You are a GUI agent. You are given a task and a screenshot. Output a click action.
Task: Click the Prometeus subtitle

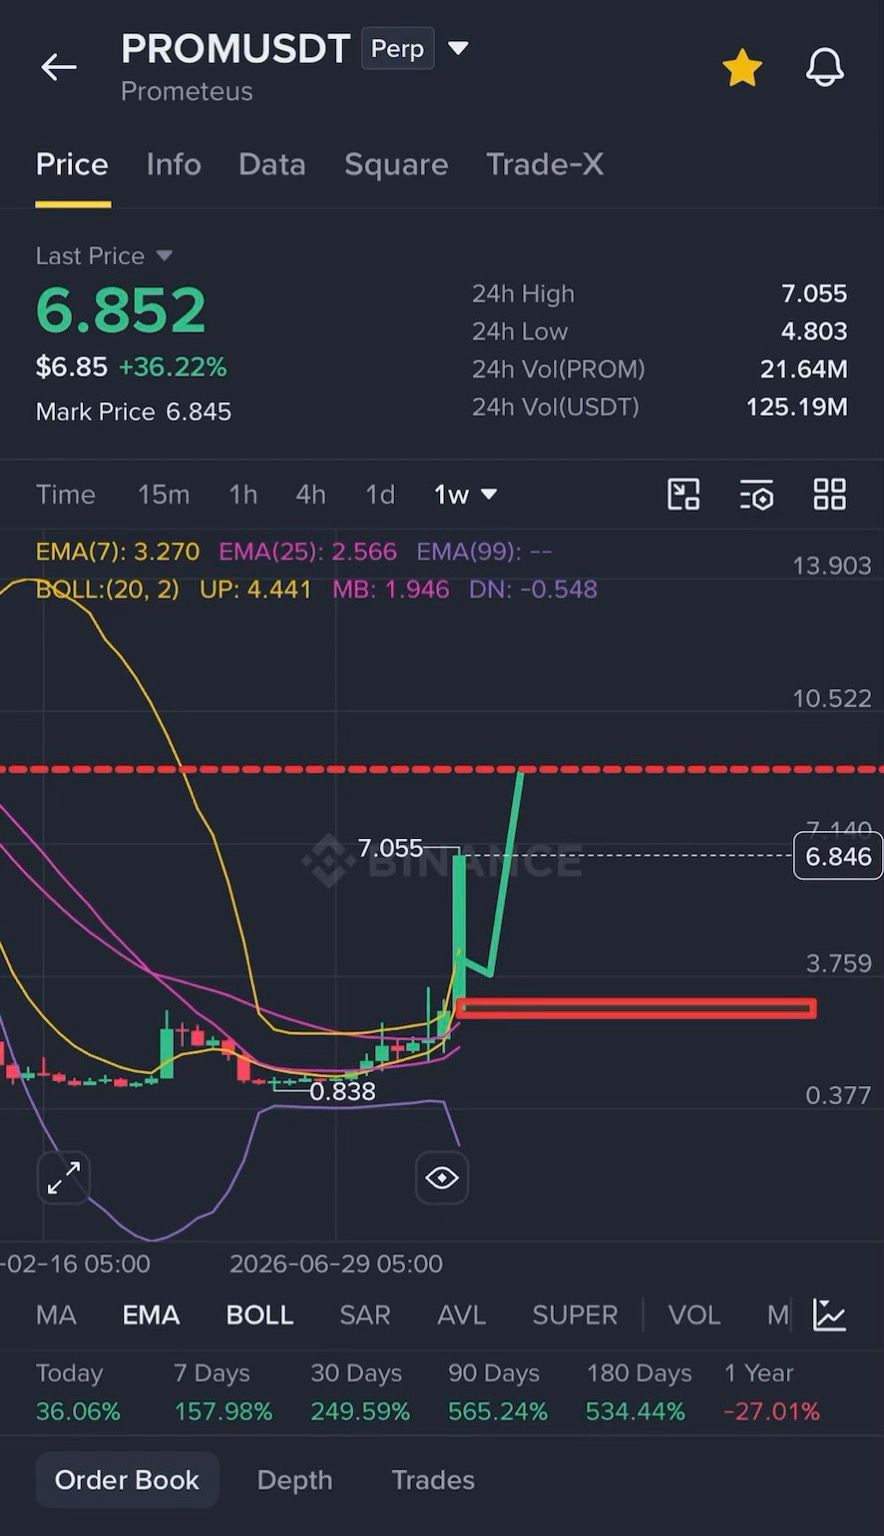[x=187, y=91]
